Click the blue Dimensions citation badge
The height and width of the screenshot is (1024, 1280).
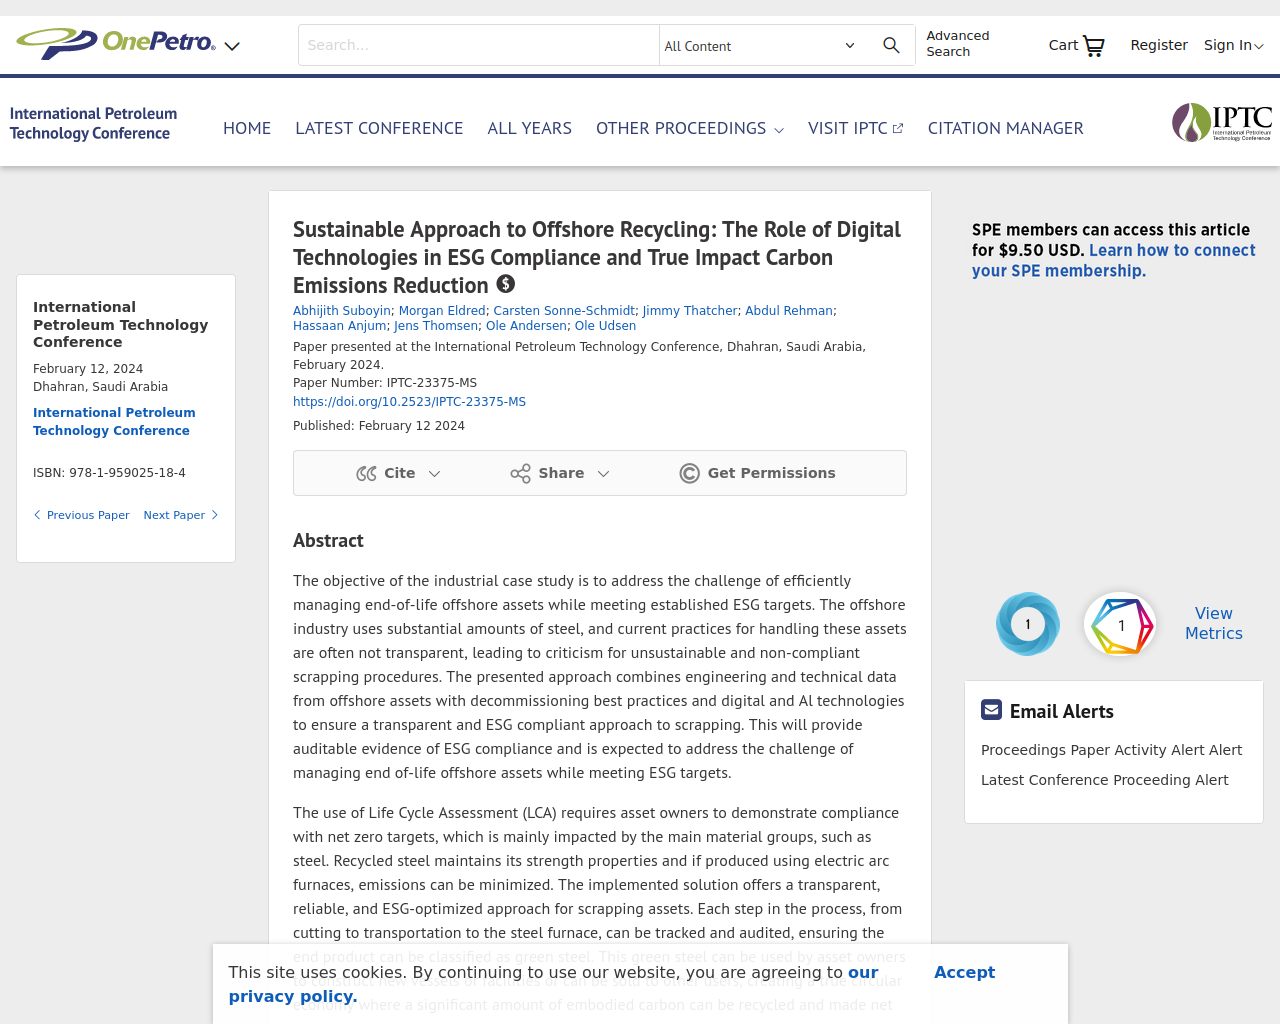tap(1028, 624)
